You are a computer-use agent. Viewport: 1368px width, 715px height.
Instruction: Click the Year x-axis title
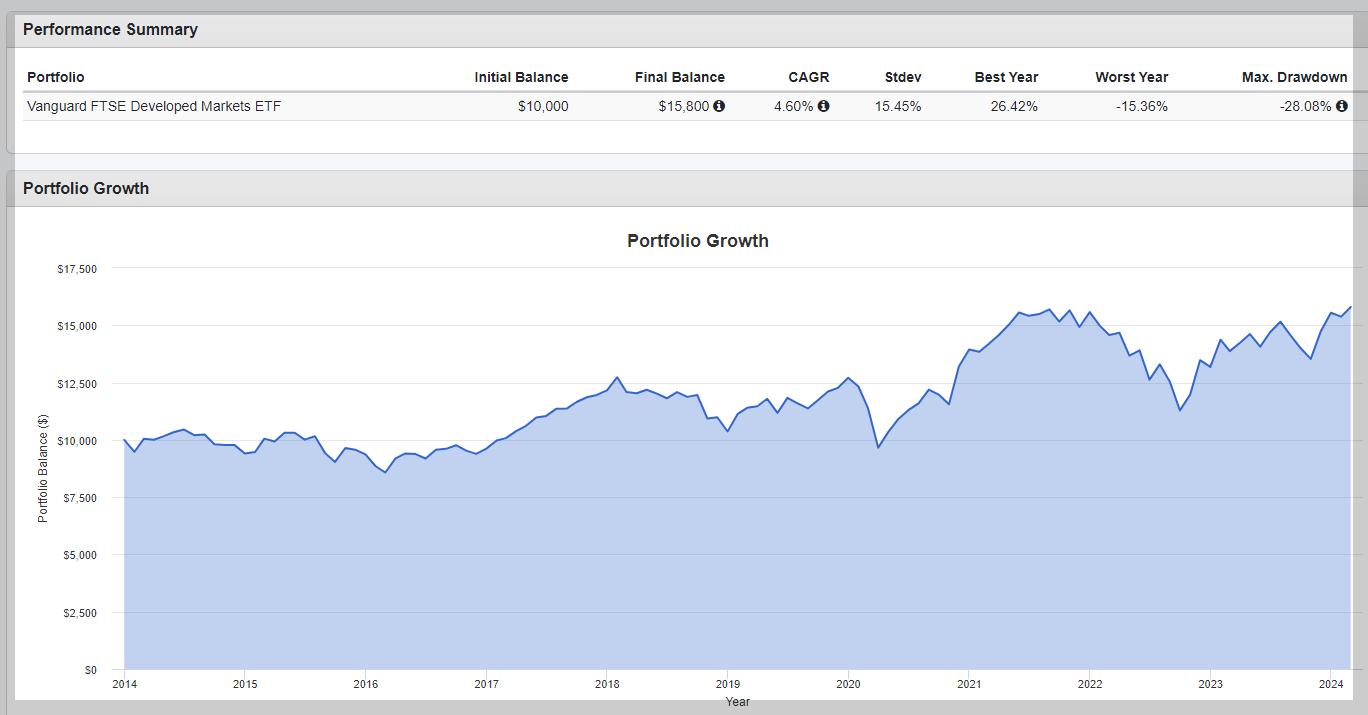tap(738, 702)
